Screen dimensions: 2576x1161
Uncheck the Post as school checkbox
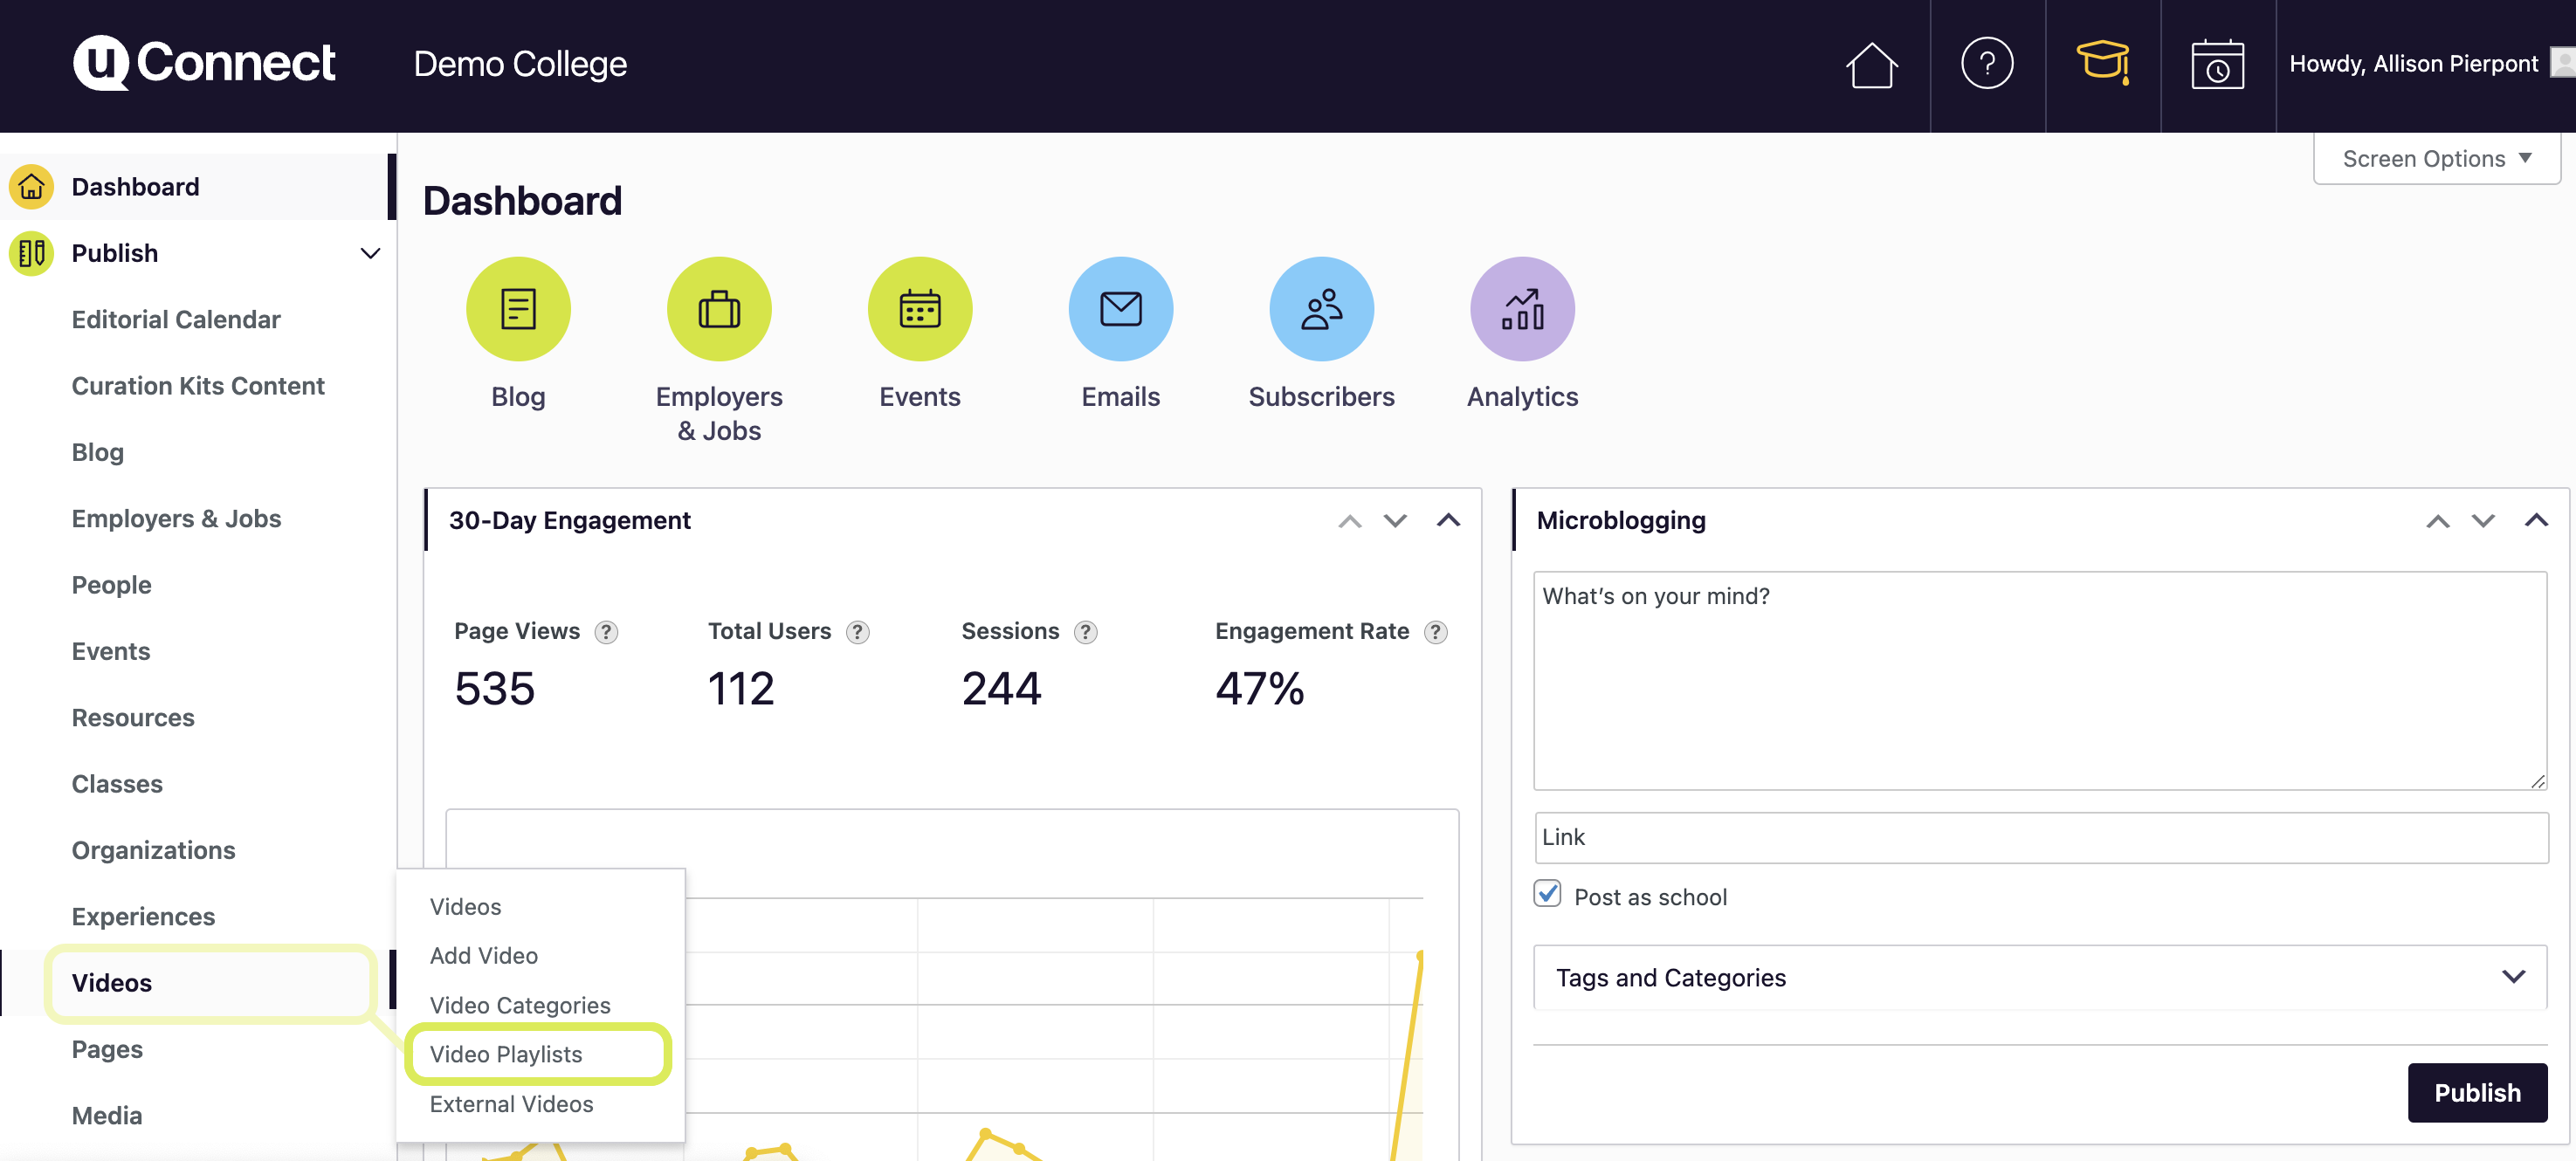(x=1547, y=894)
